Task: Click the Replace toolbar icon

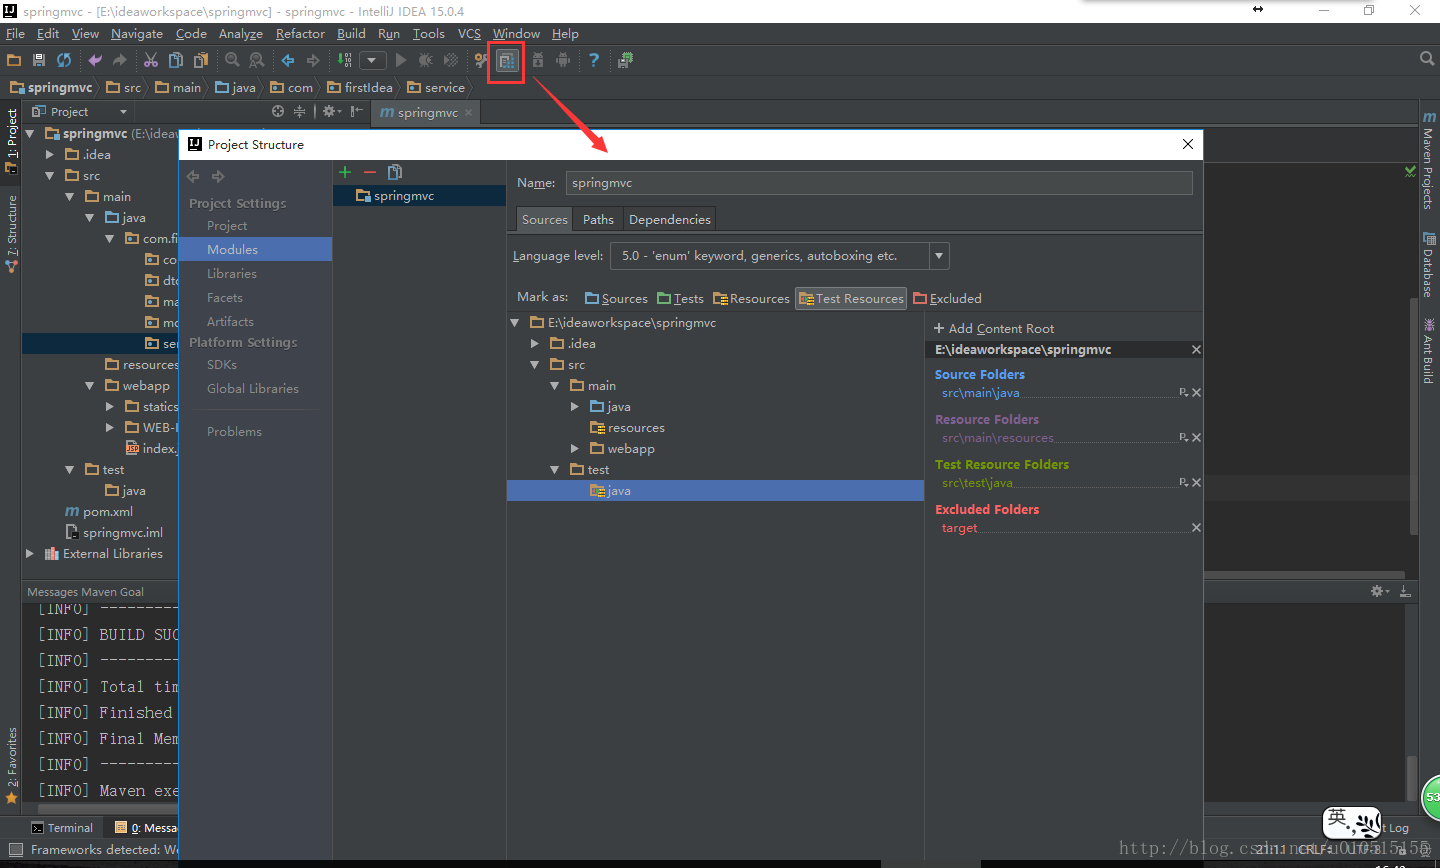Action: pos(257,60)
